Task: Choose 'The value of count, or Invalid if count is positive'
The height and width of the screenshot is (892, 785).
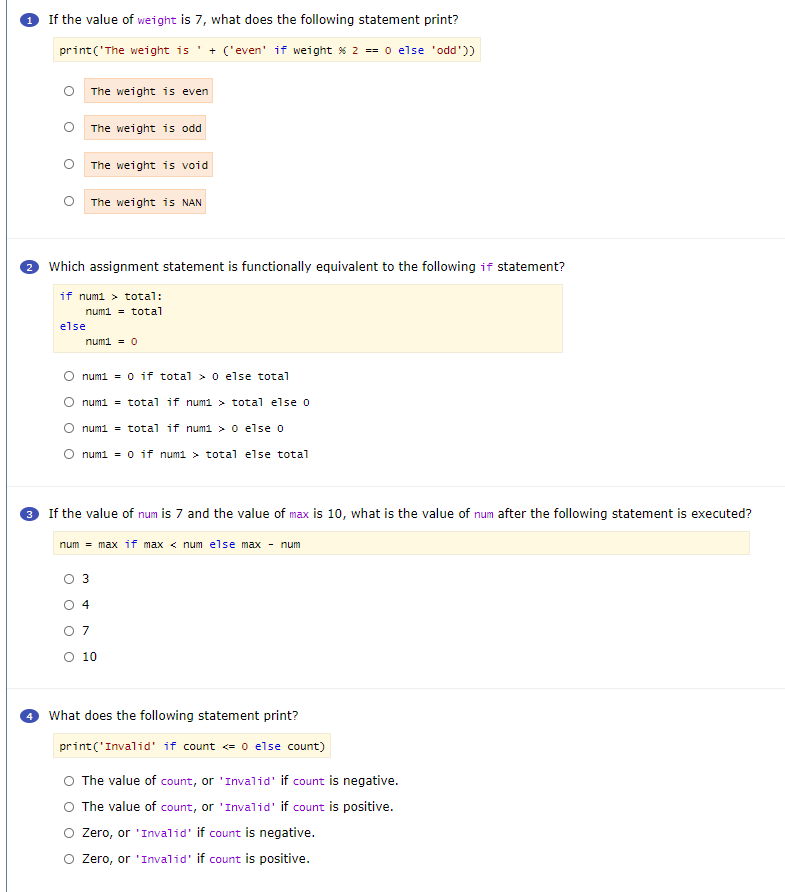Action: [x=68, y=807]
